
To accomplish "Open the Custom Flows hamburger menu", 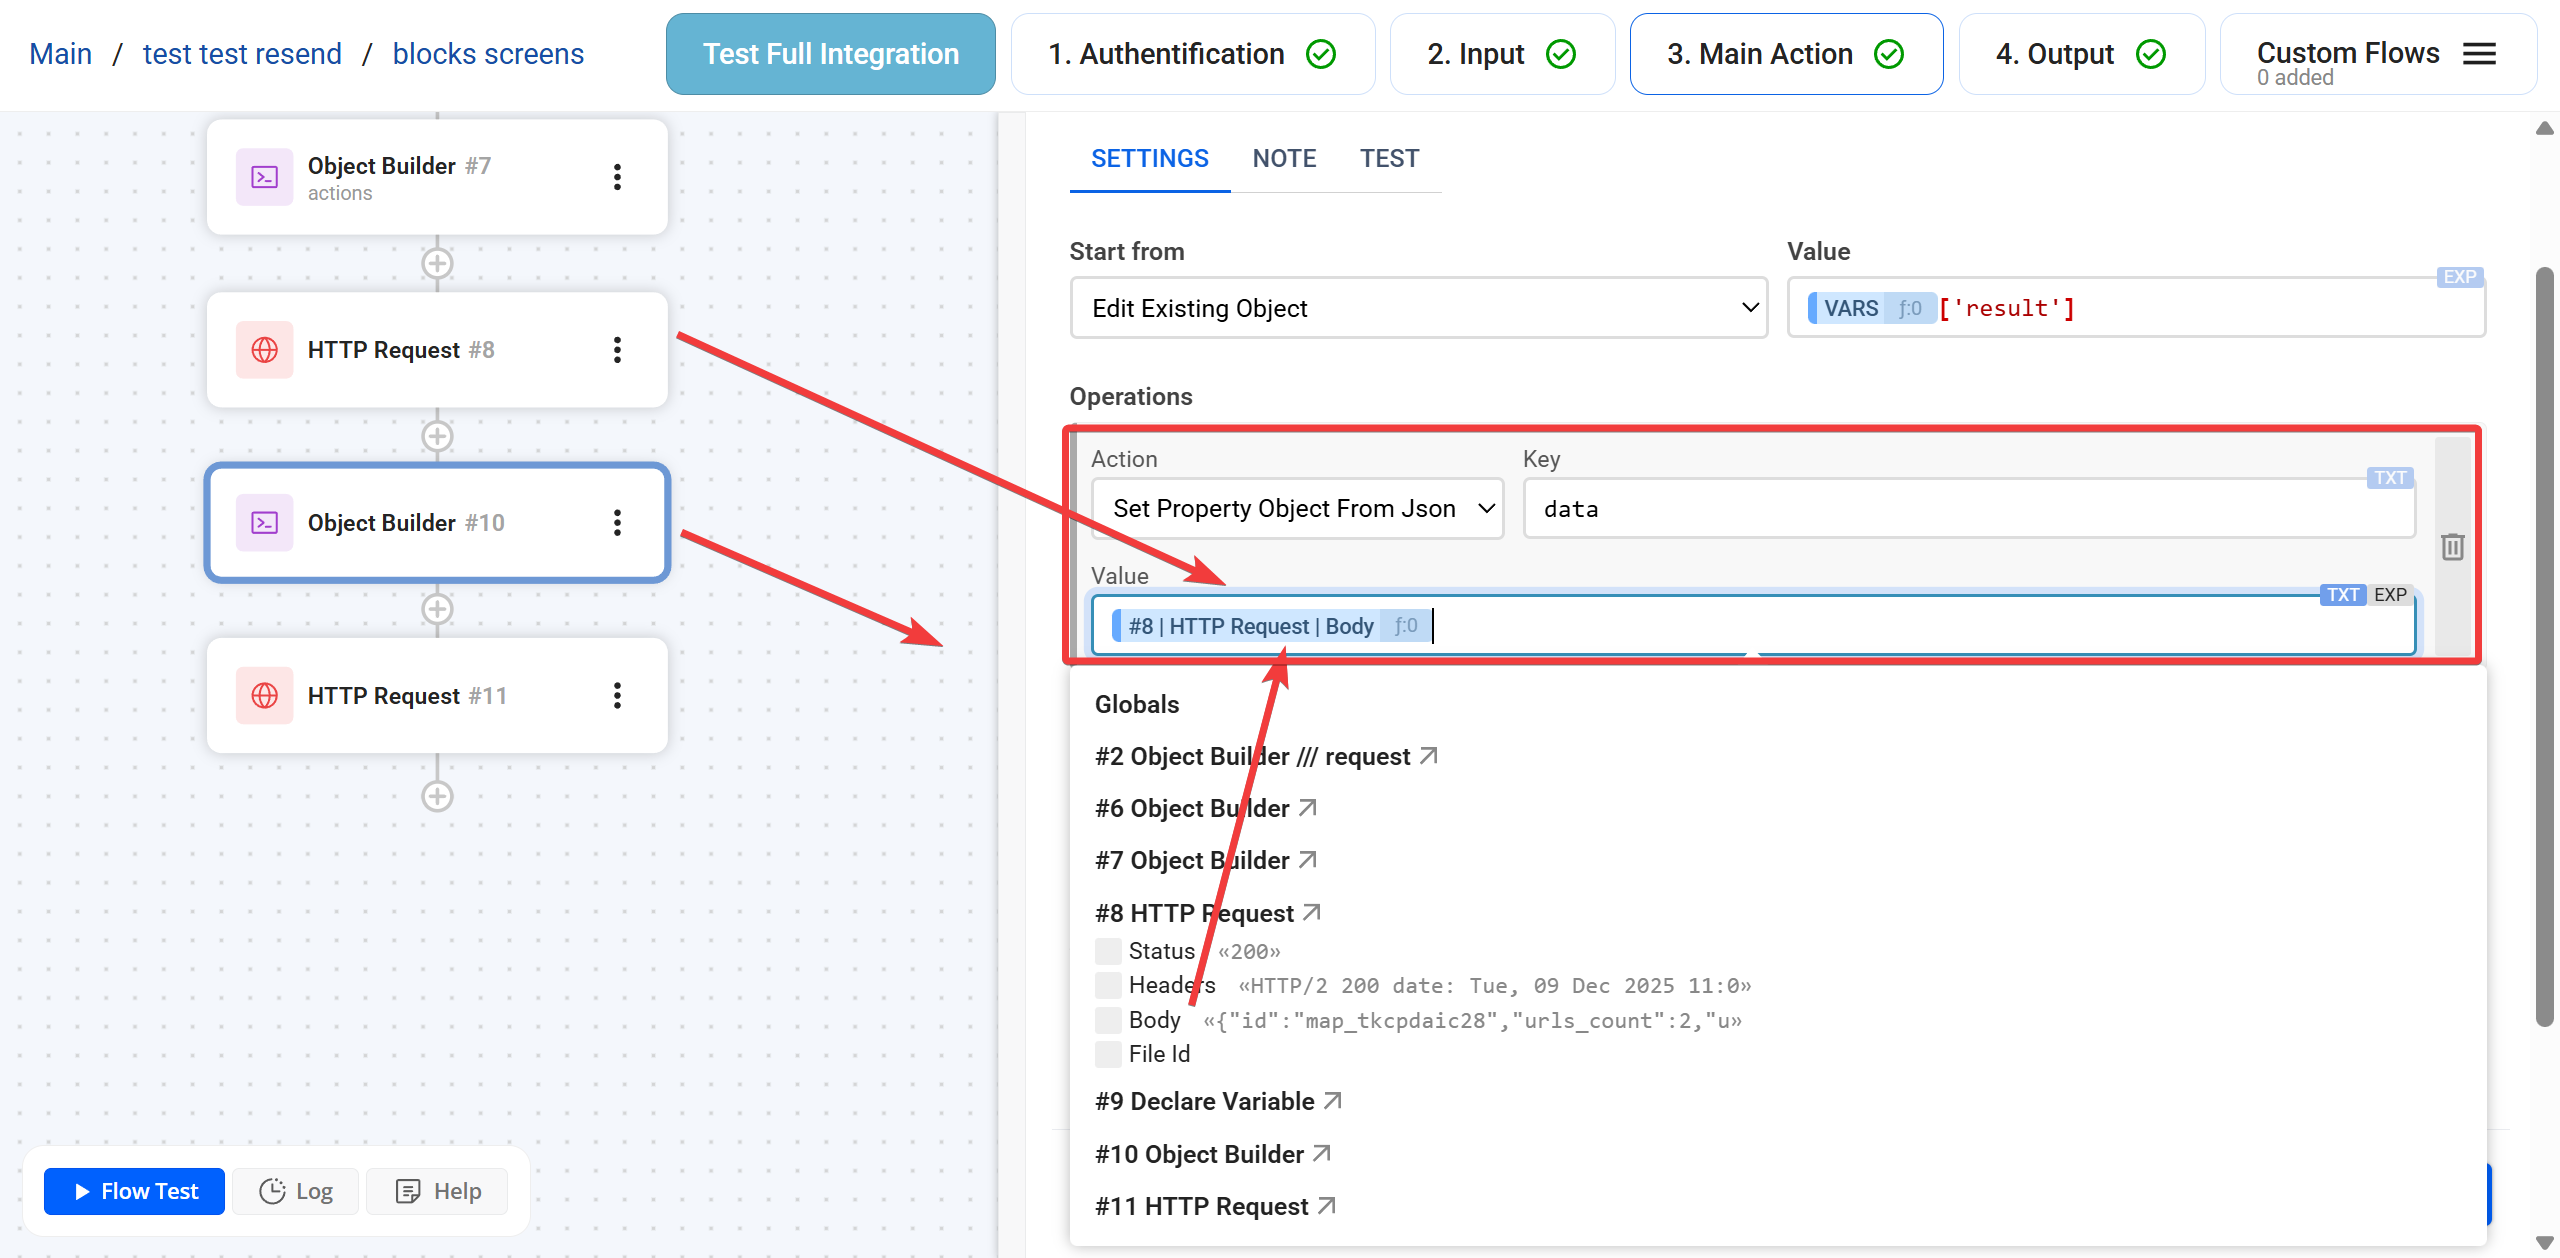I will click(2479, 54).
